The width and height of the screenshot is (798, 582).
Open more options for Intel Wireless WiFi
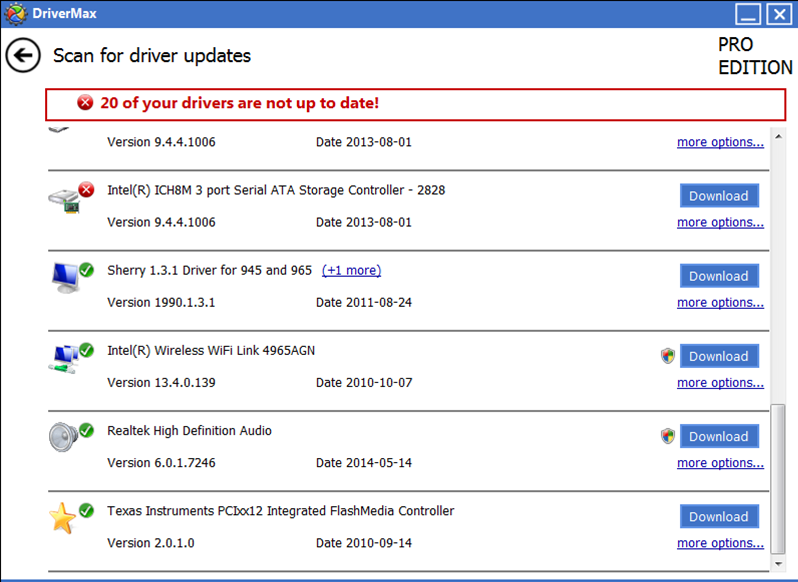click(x=720, y=383)
